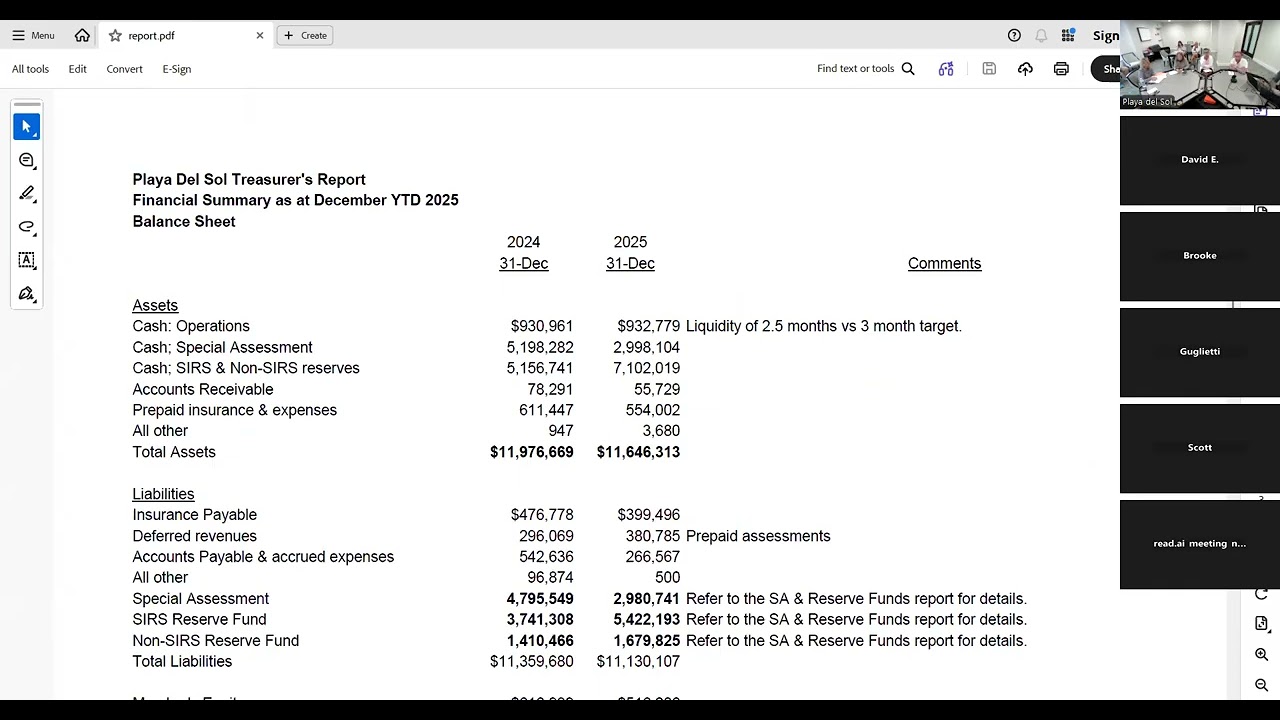Click the "Playa Del Sol Treasurer's Report" title
The image size is (1280, 720).
click(x=249, y=180)
